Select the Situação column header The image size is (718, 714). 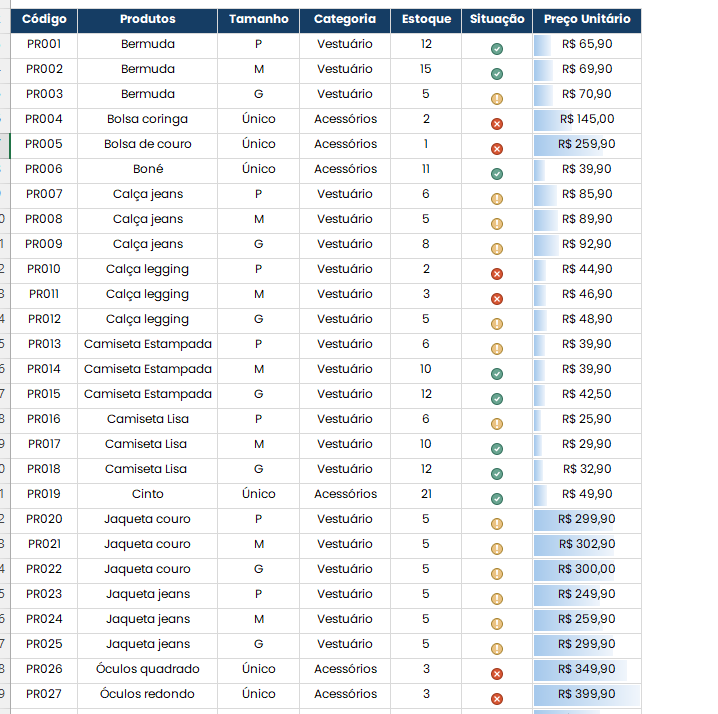(497, 19)
